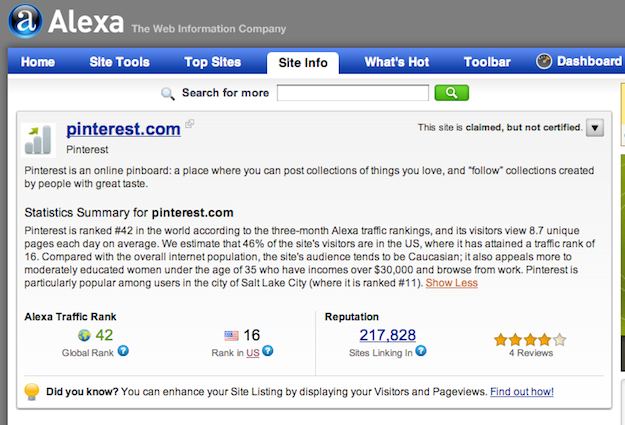
Task: Click the Find out how! link
Action: tap(522, 392)
